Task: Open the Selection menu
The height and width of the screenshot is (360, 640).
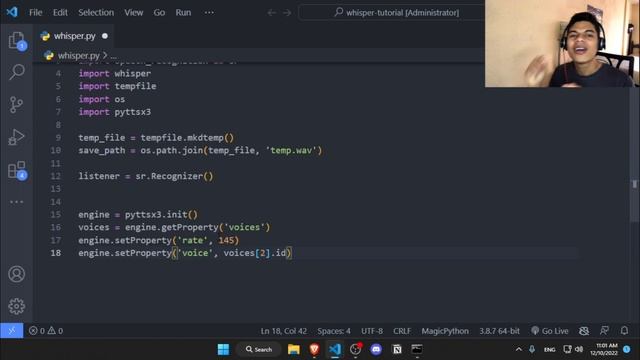Action: click(96, 13)
